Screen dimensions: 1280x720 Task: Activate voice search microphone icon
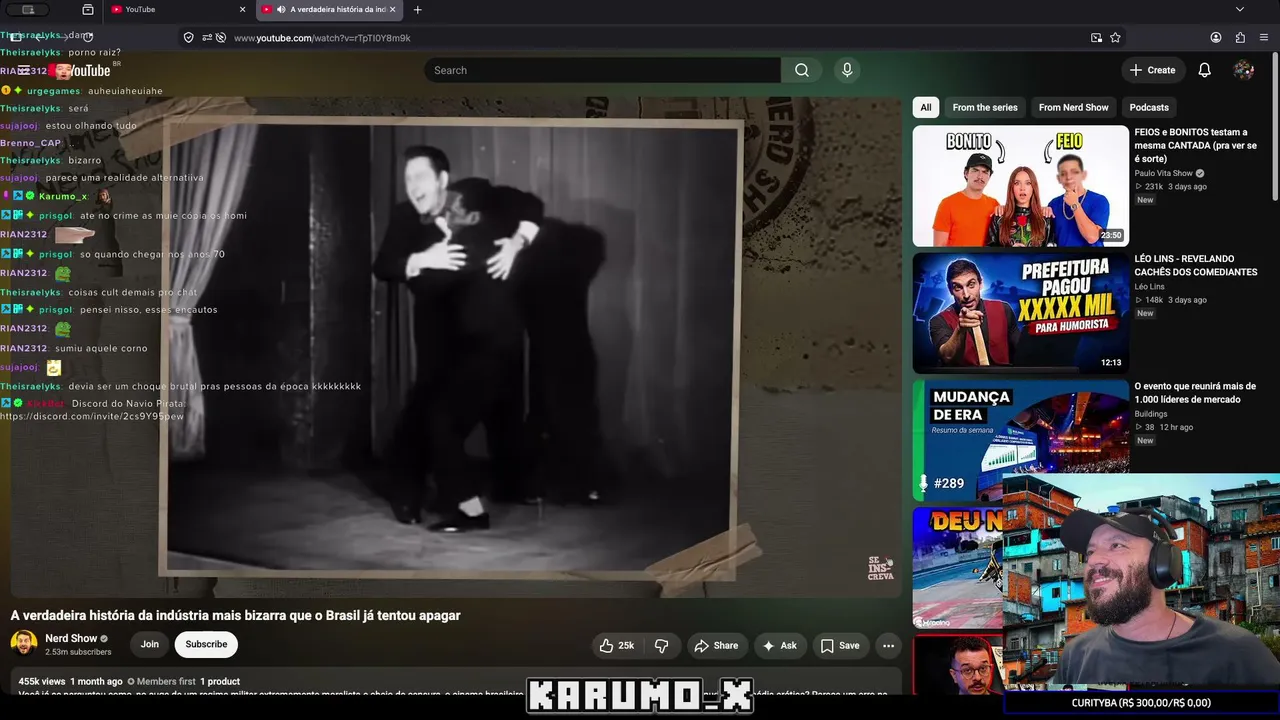coord(847,70)
